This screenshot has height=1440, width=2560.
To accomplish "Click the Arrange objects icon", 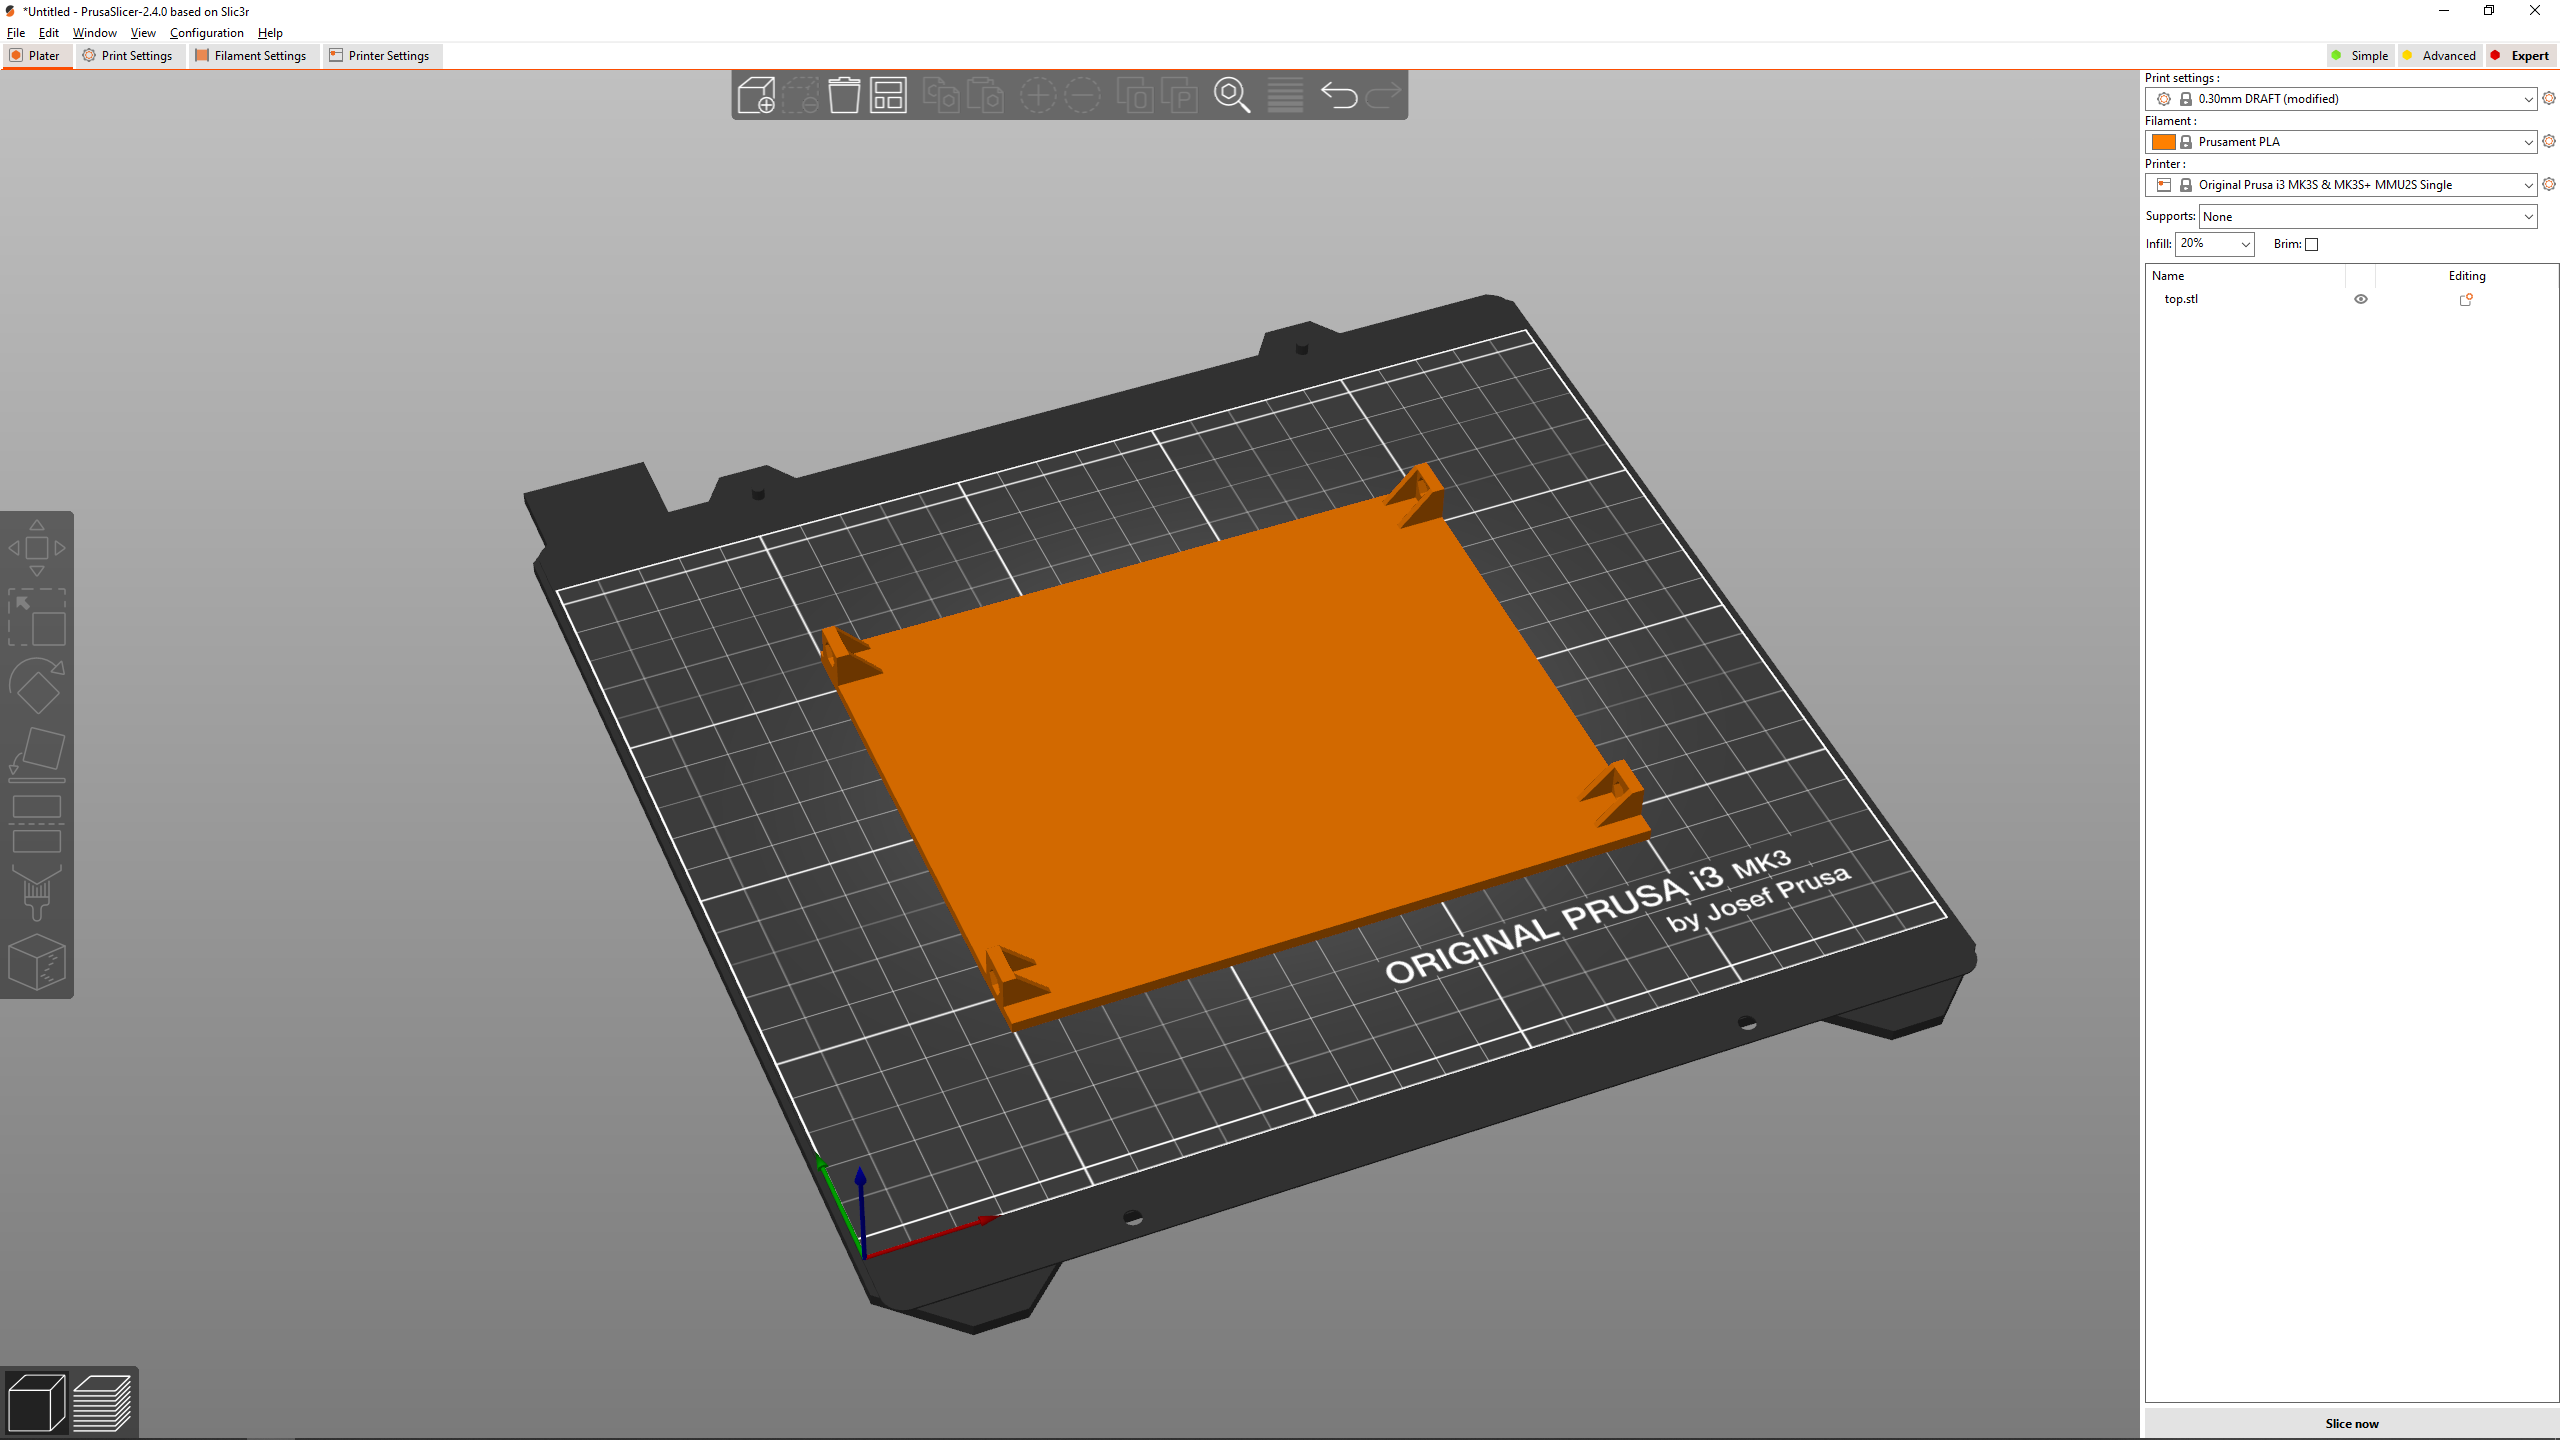I will click(888, 96).
